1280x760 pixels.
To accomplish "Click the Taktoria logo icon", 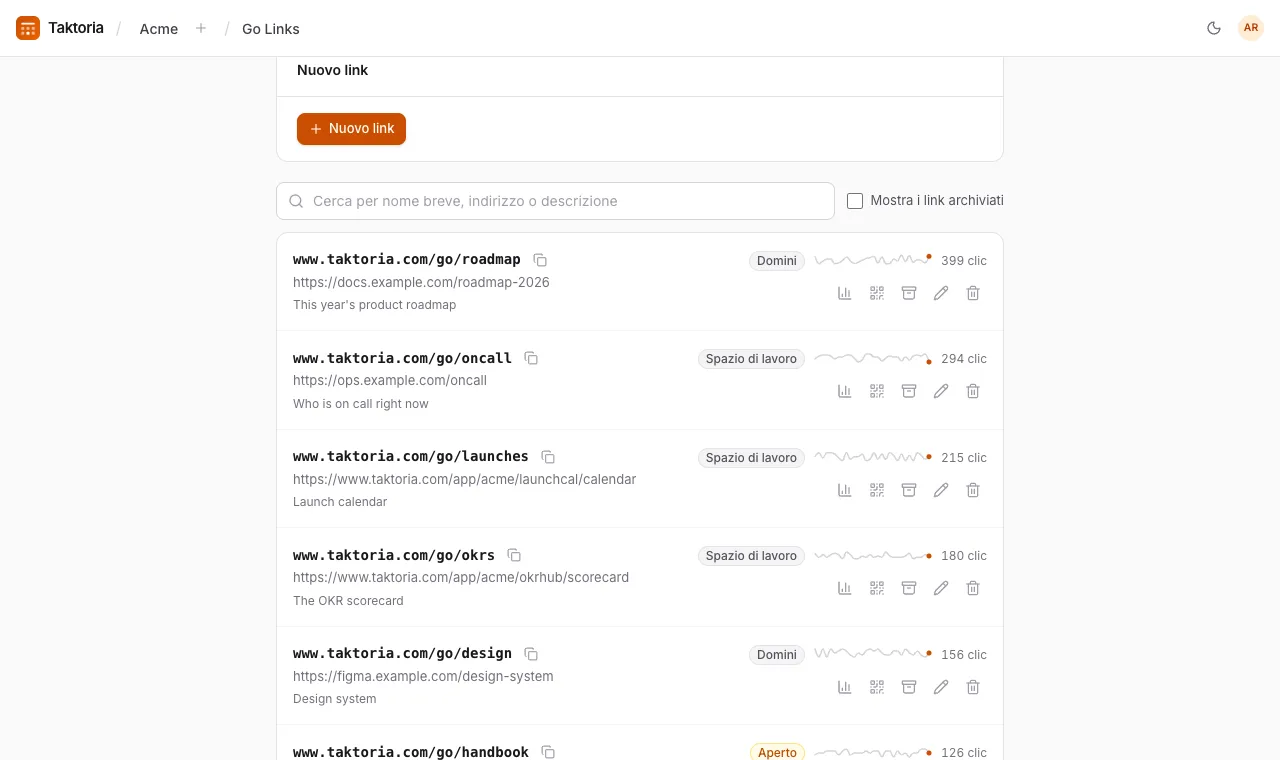I will click(28, 28).
